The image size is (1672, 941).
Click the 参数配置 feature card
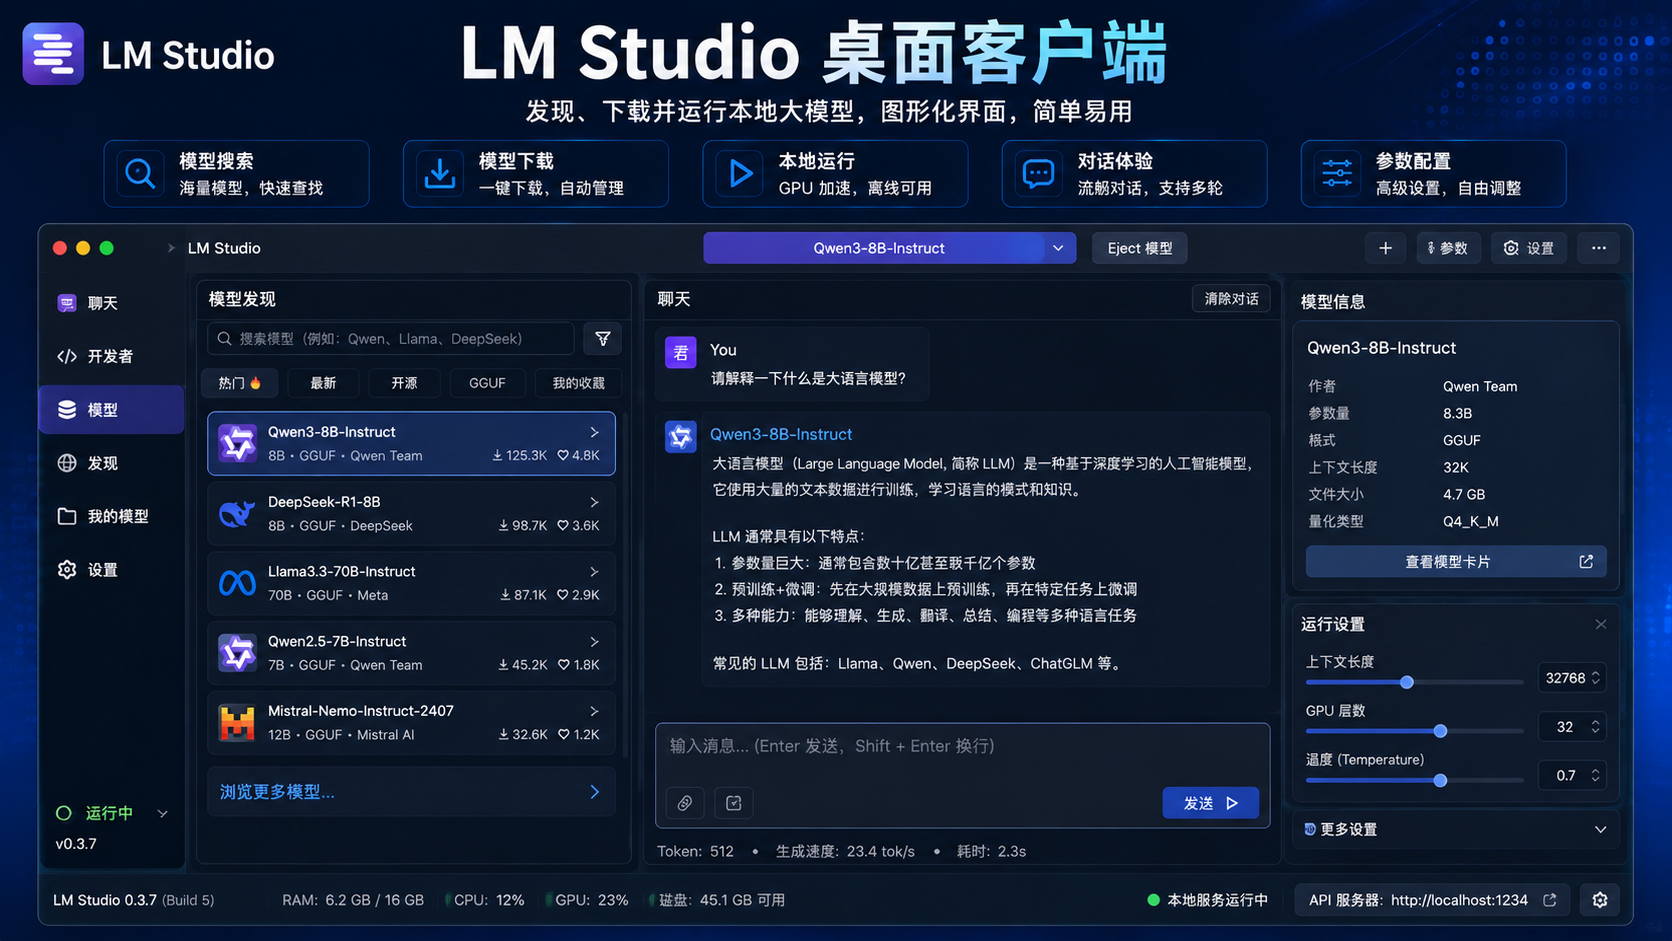coord(1433,174)
